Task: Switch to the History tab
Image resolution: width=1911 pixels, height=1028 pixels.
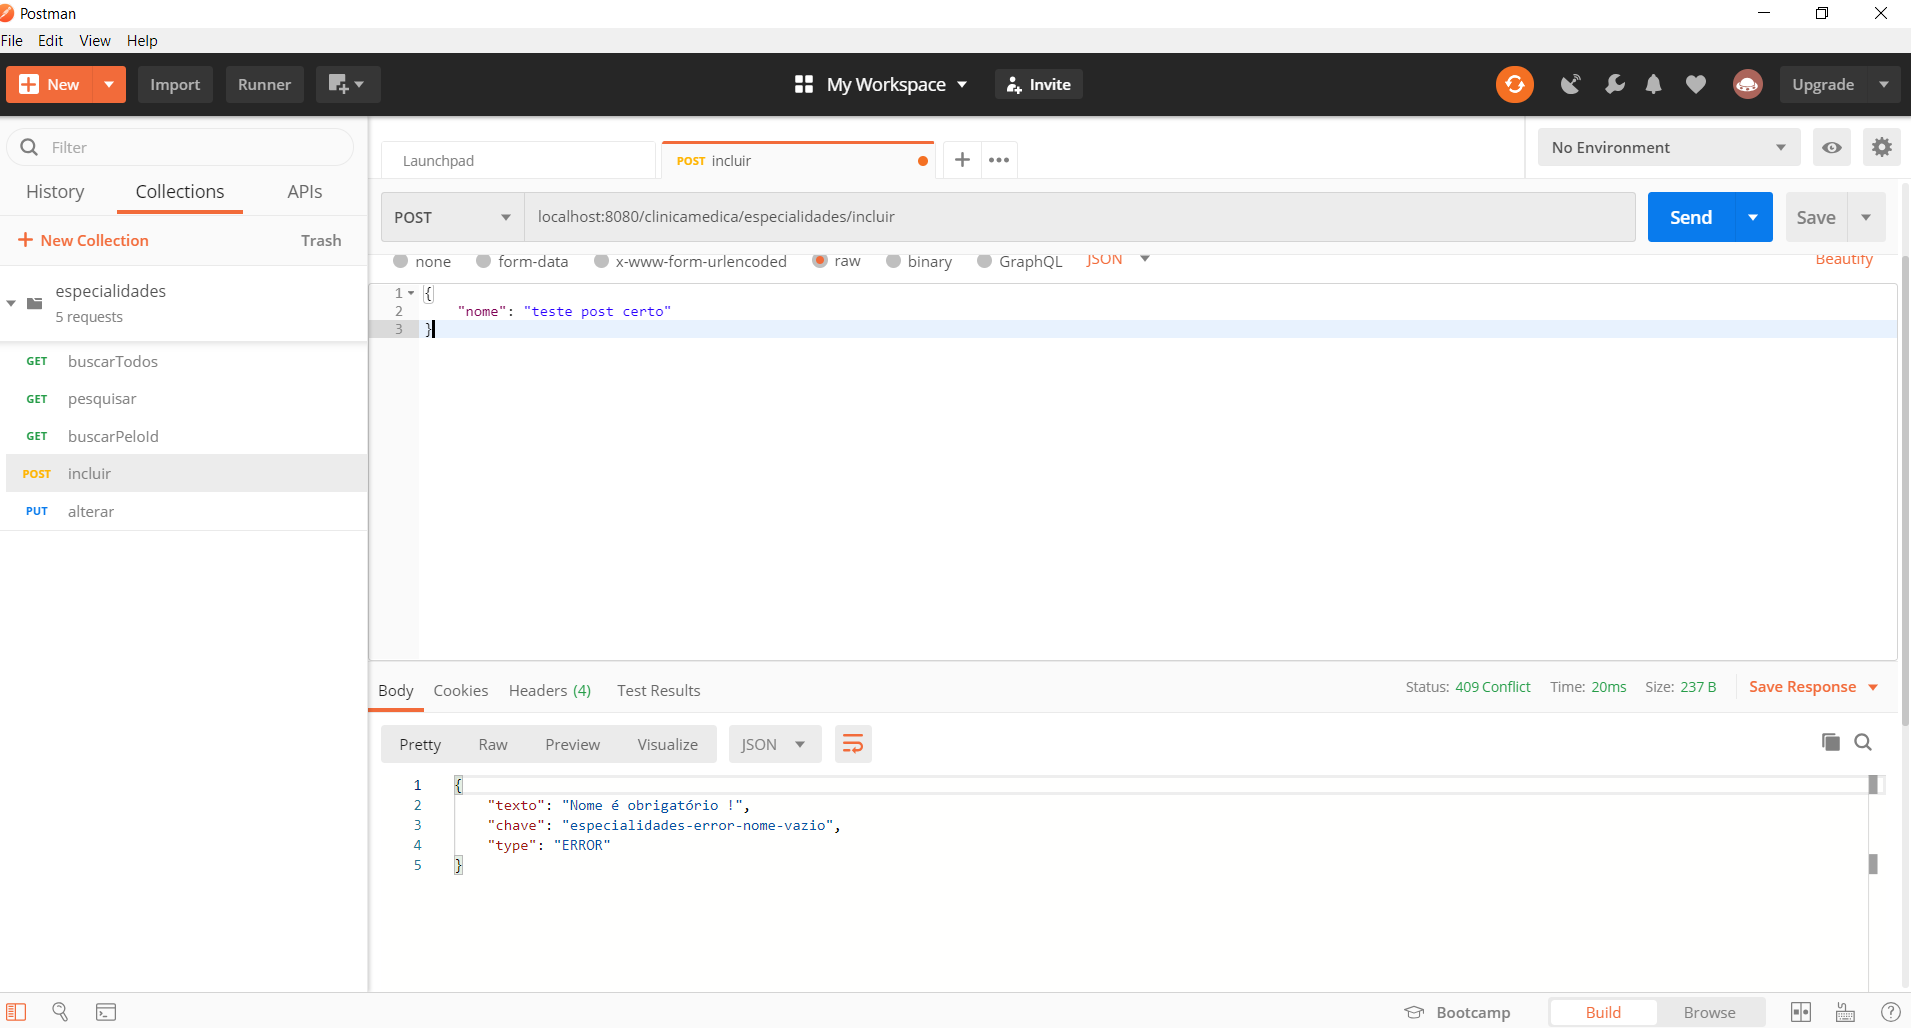Action: pyautogui.click(x=55, y=192)
